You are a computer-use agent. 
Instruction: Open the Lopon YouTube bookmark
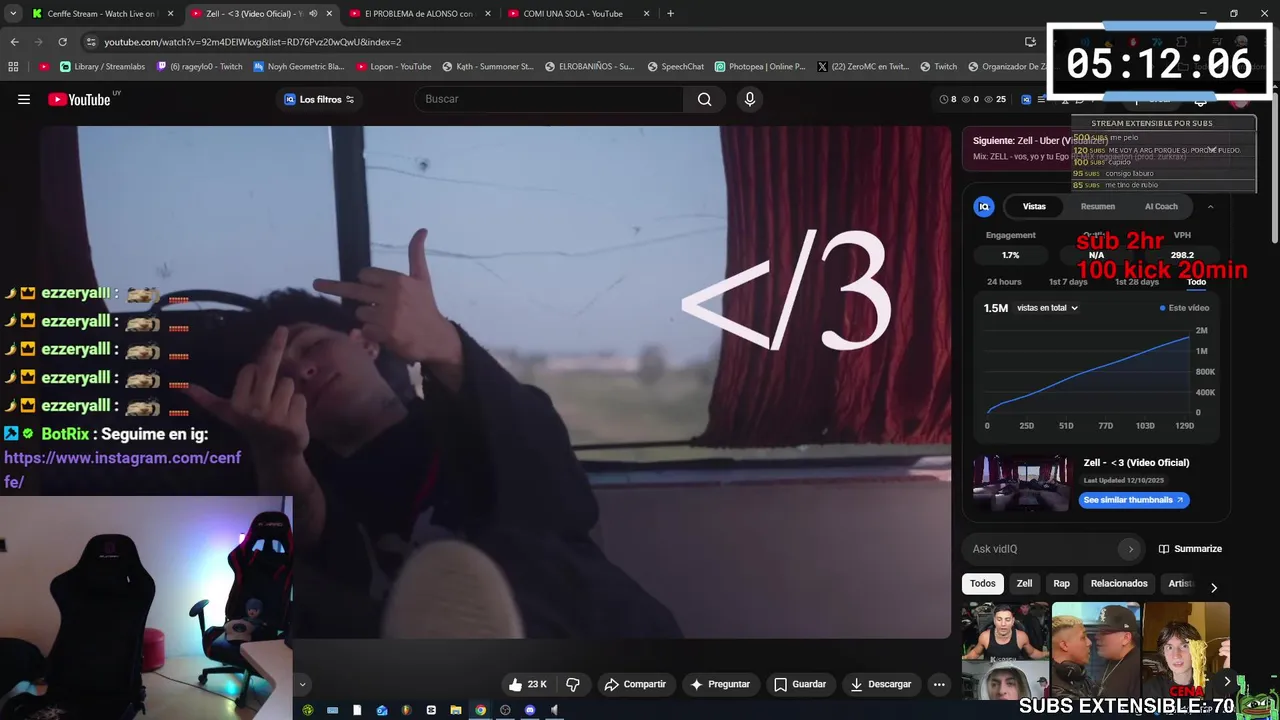[393, 67]
